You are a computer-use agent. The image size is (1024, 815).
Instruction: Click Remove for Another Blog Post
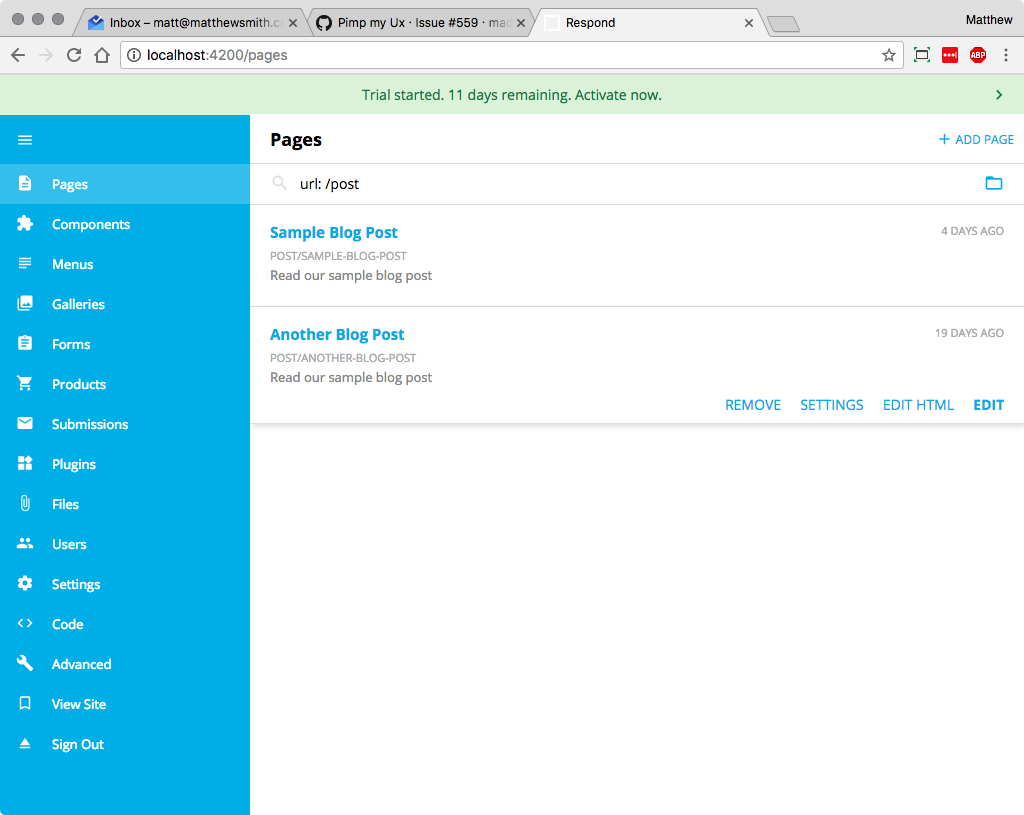click(753, 405)
